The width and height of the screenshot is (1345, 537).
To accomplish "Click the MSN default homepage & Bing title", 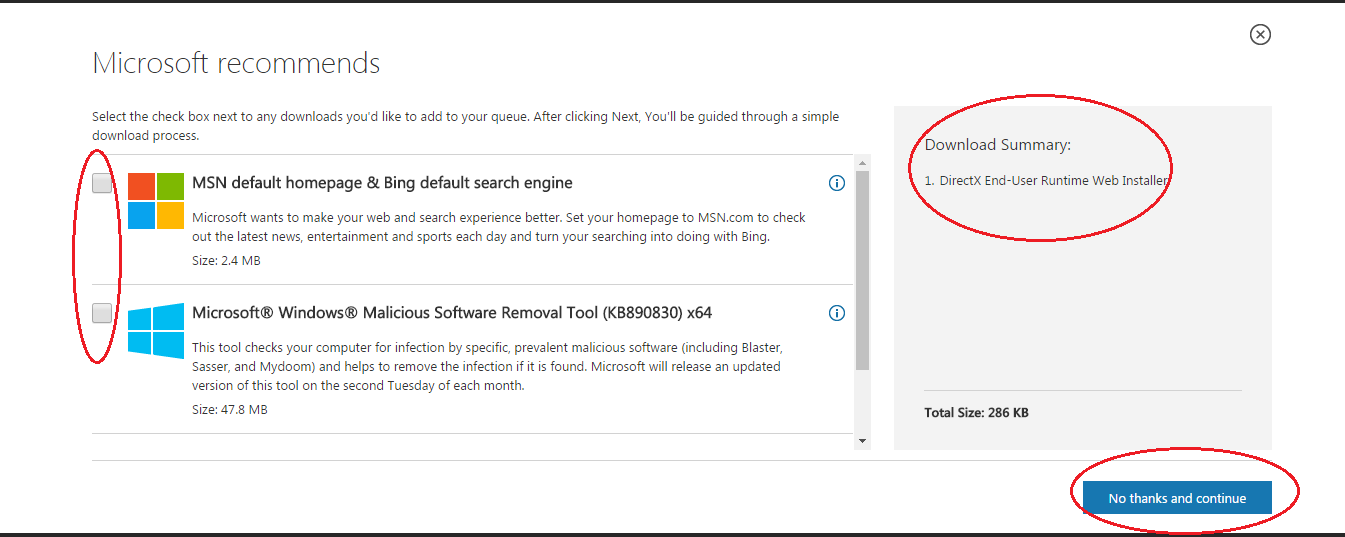I will click(382, 183).
